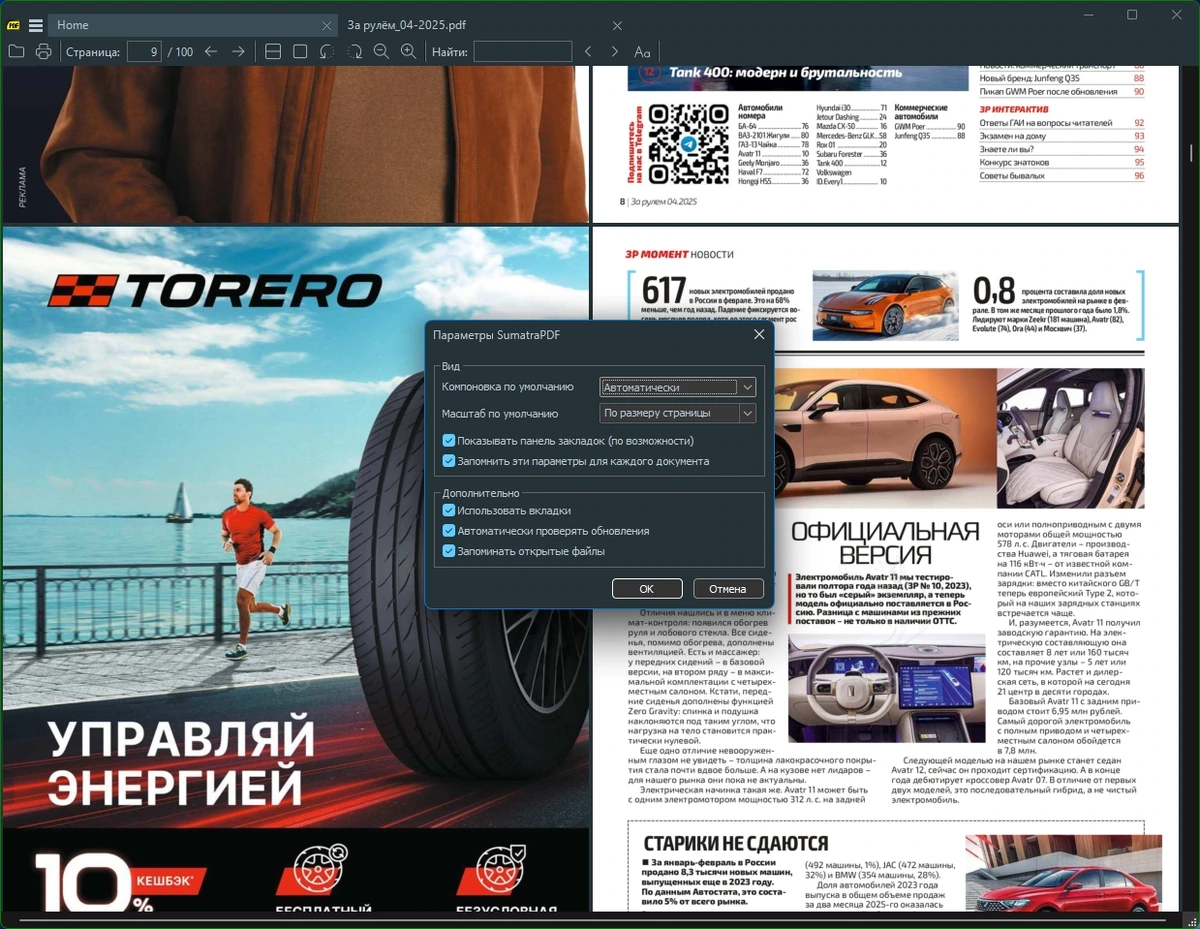Click the 617 statistic number
The height and width of the screenshot is (929, 1200).
(663, 291)
